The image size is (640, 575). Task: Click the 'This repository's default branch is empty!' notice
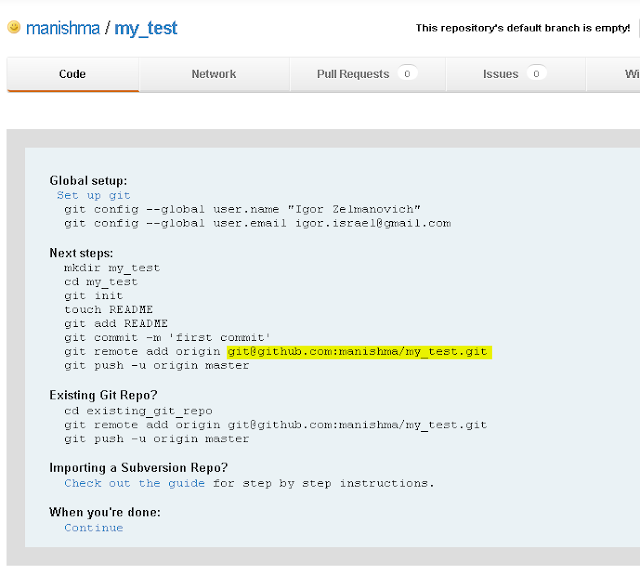coord(523,28)
